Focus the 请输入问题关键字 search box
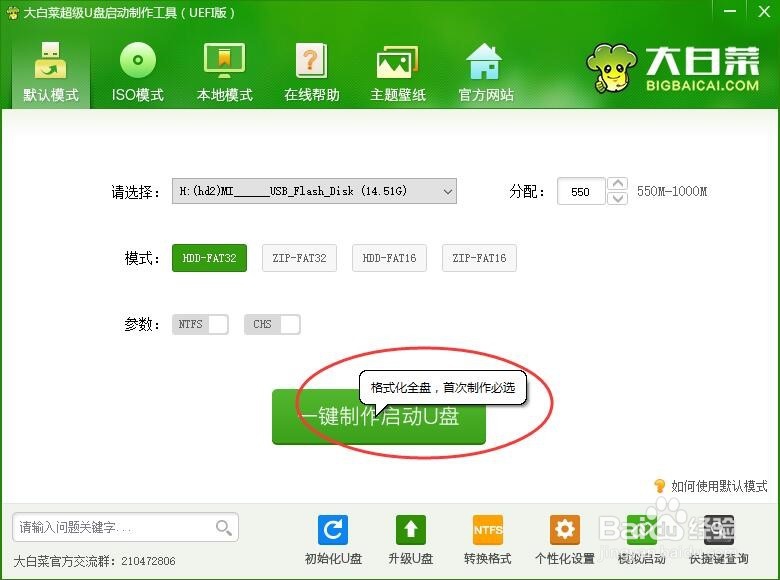This screenshot has width=780, height=580. (x=125, y=527)
